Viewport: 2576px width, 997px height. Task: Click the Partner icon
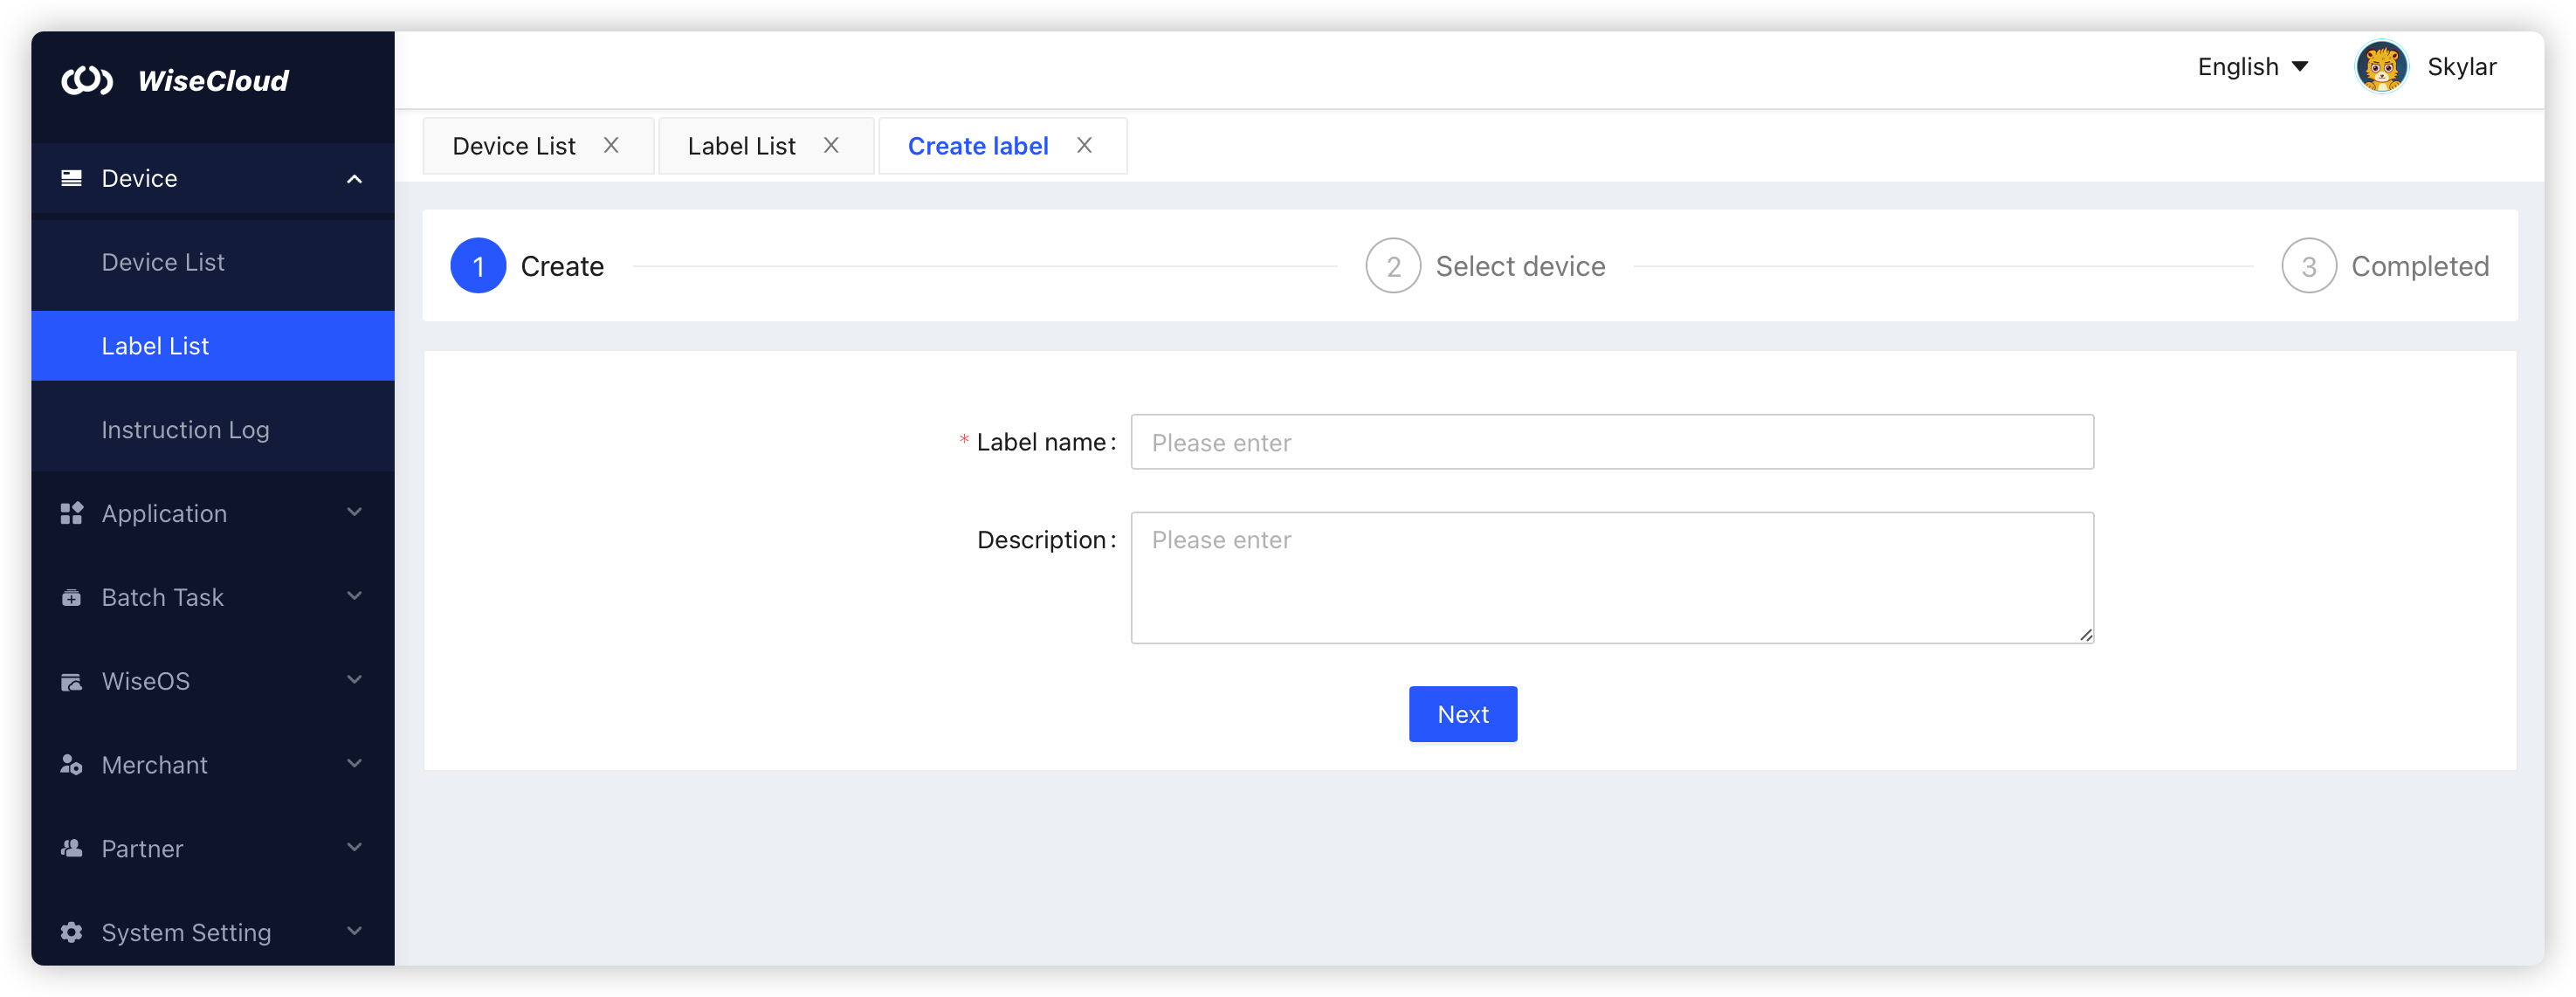pyautogui.click(x=72, y=847)
